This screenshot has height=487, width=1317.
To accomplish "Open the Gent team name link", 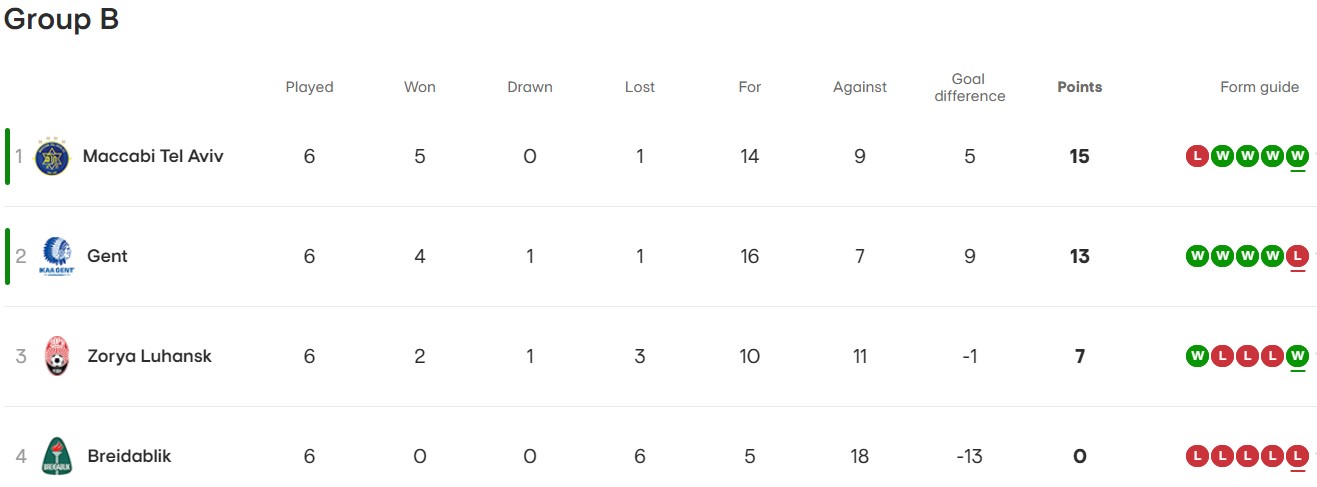I will (107, 256).
